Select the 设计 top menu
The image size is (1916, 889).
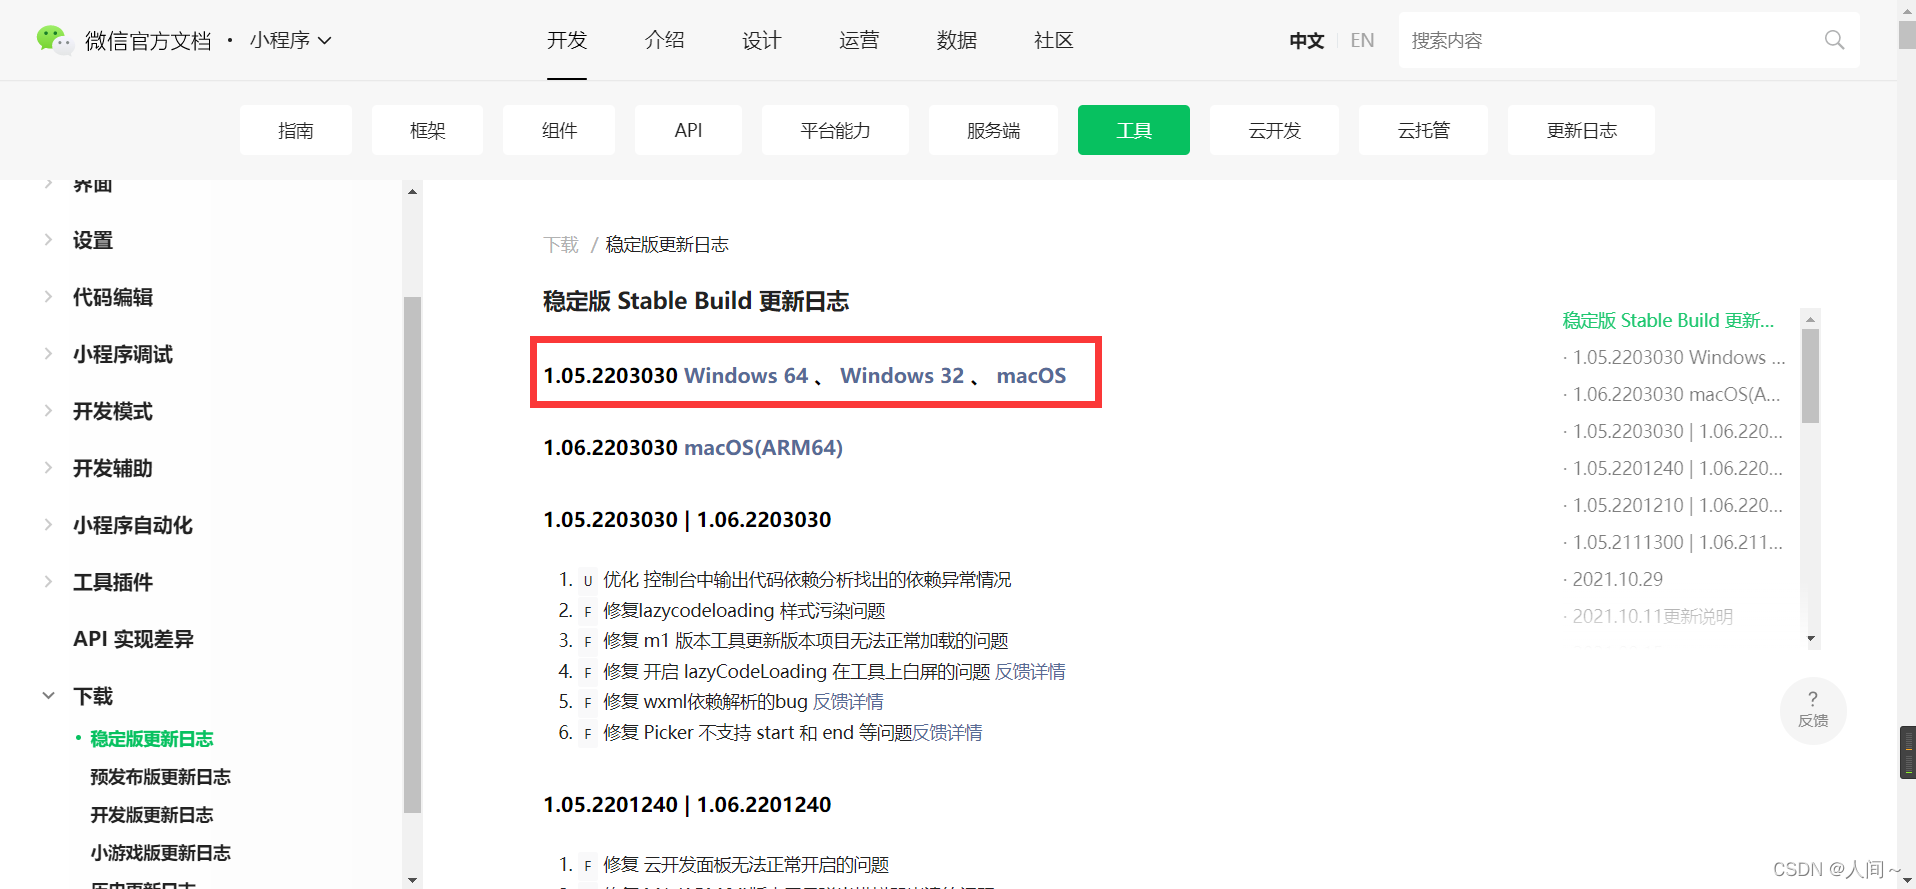[x=761, y=40]
